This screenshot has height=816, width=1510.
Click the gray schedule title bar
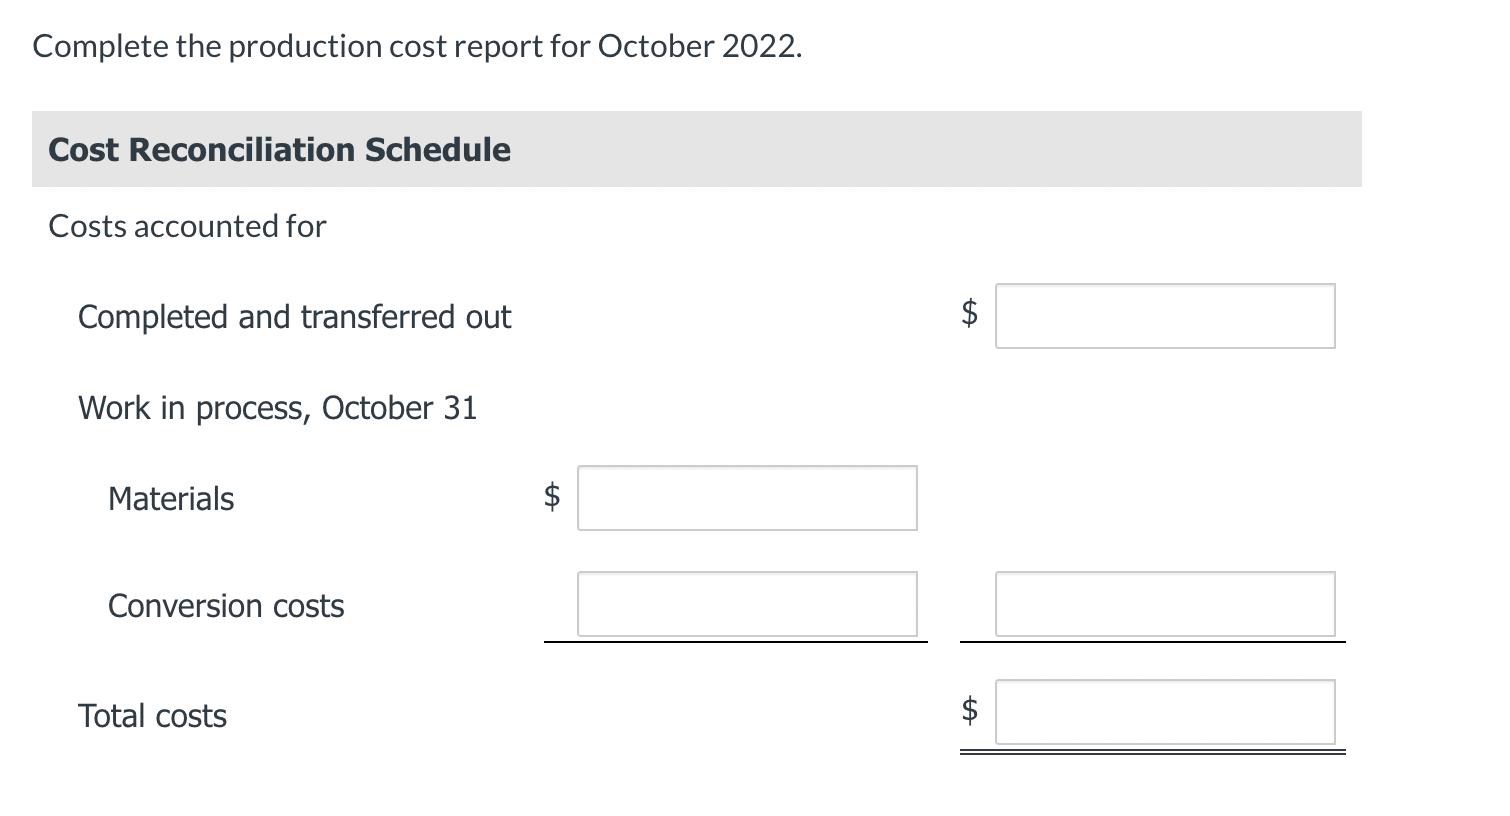coord(700,149)
